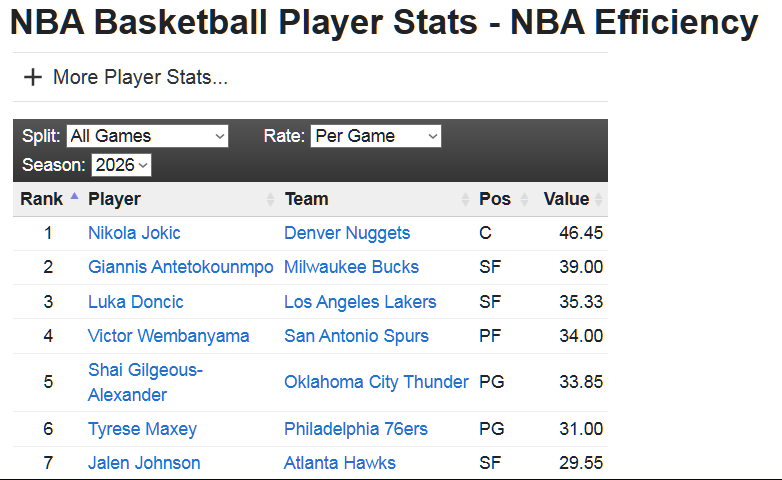Open Jalen Johnson player link
The image size is (782, 480).
tap(144, 463)
